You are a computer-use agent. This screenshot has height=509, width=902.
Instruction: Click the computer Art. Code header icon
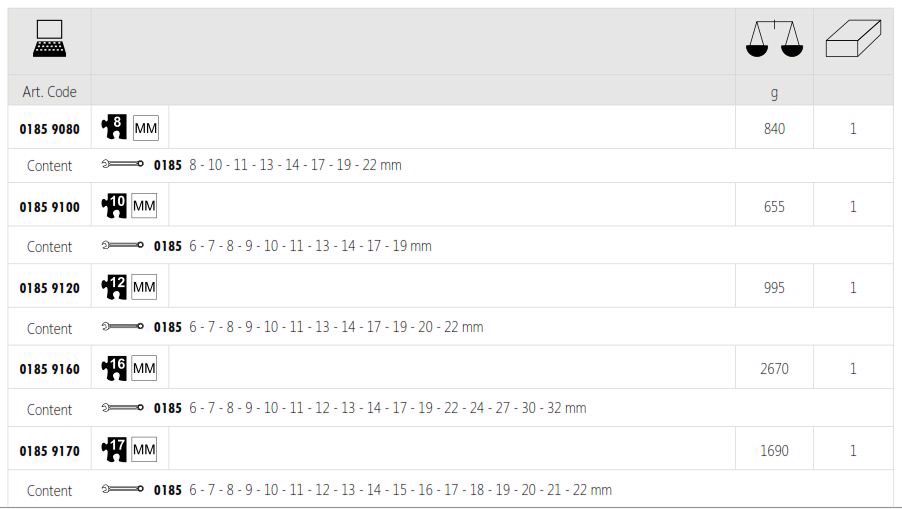coord(49,40)
